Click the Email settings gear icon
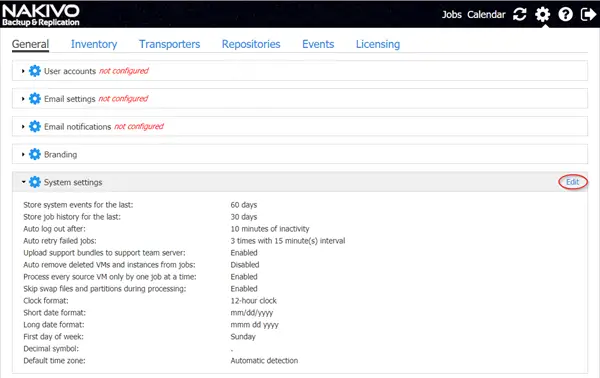600x378 pixels. pyautogui.click(x=35, y=99)
